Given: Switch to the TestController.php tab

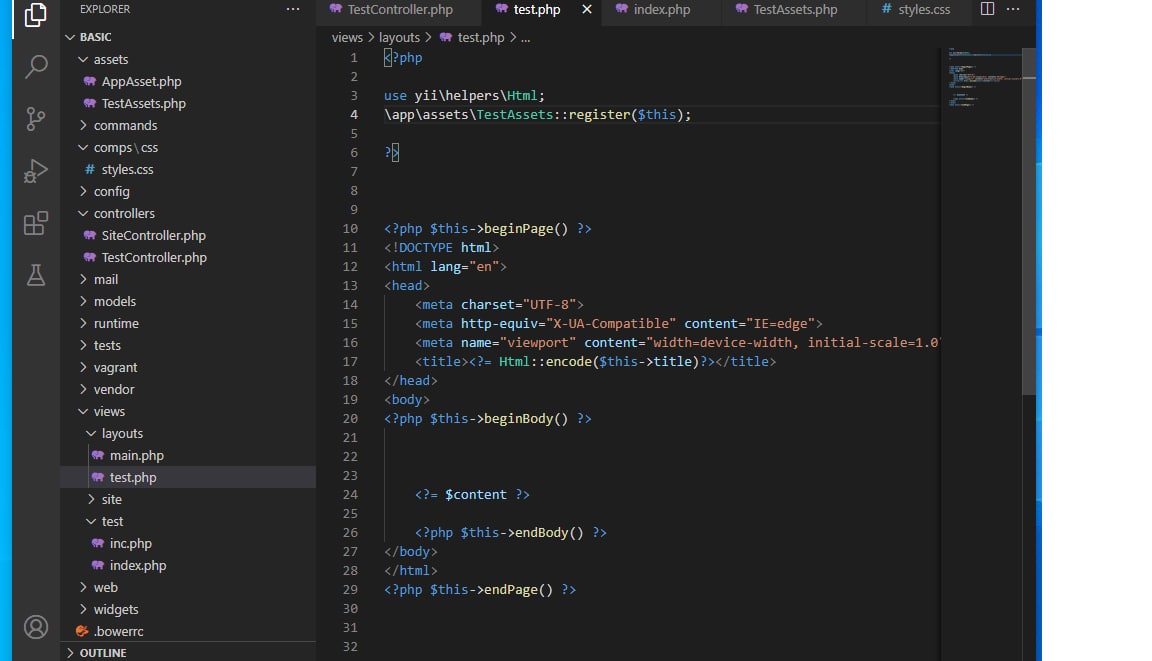Looking at the screenshot, I should (399, 10).
